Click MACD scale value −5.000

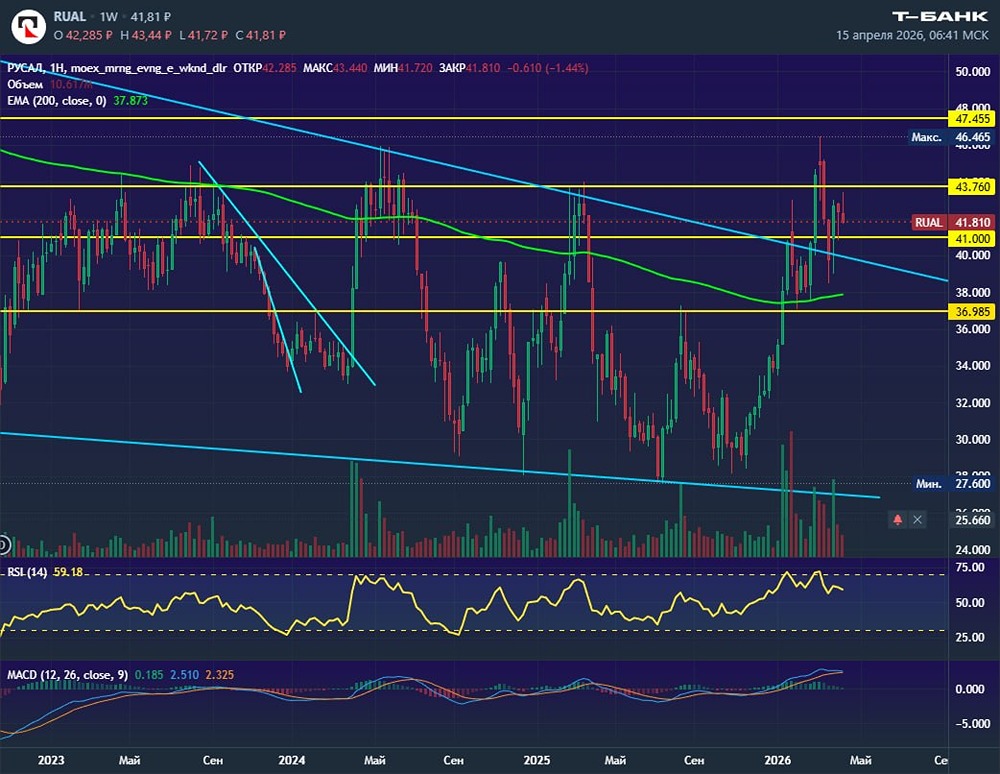click(973, 724)
